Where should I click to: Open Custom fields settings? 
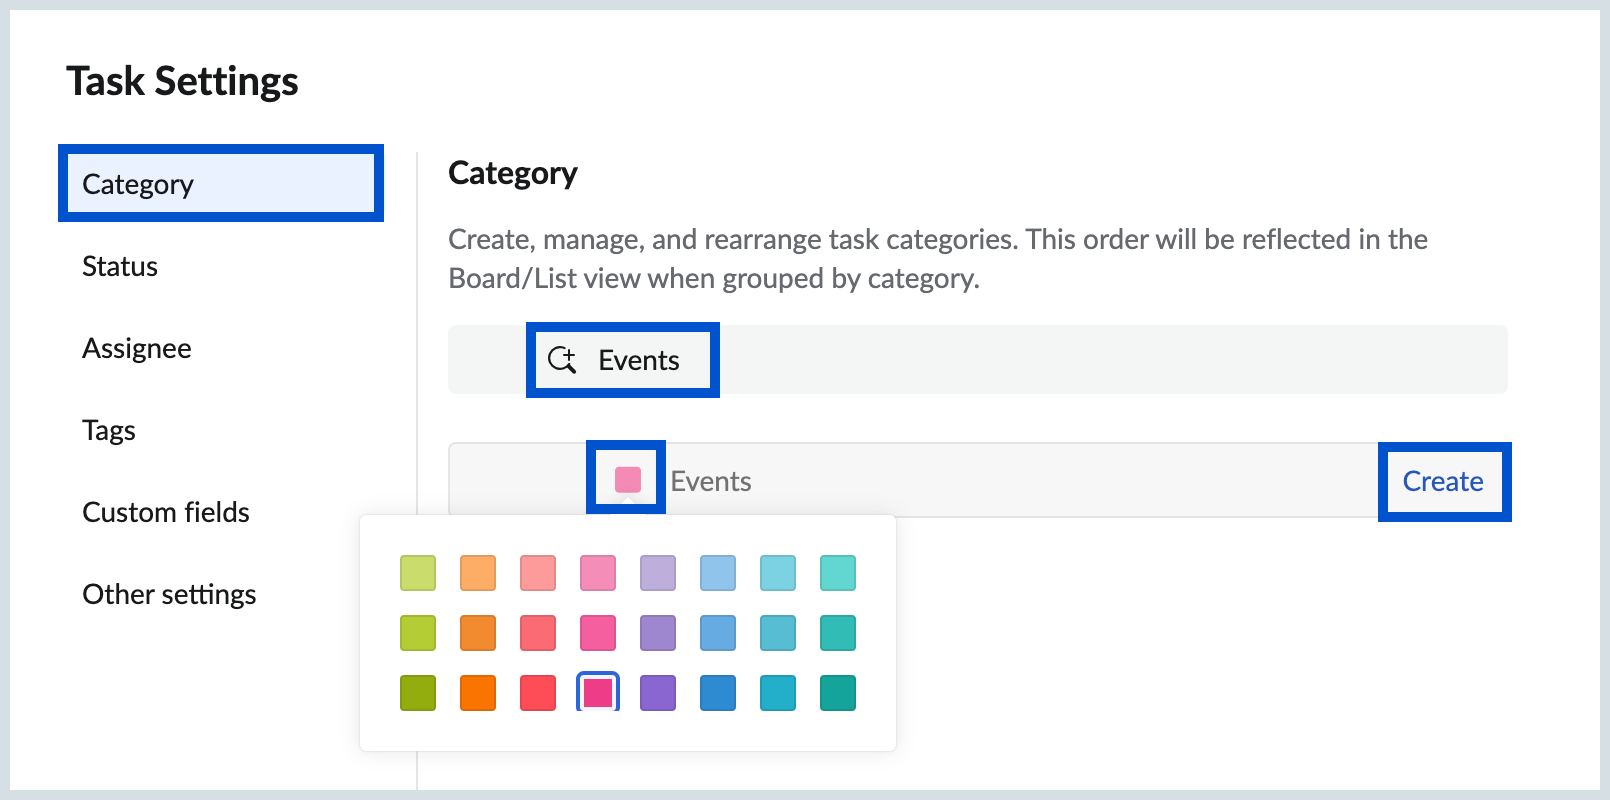pyautogui.click(x=166, y=512)
